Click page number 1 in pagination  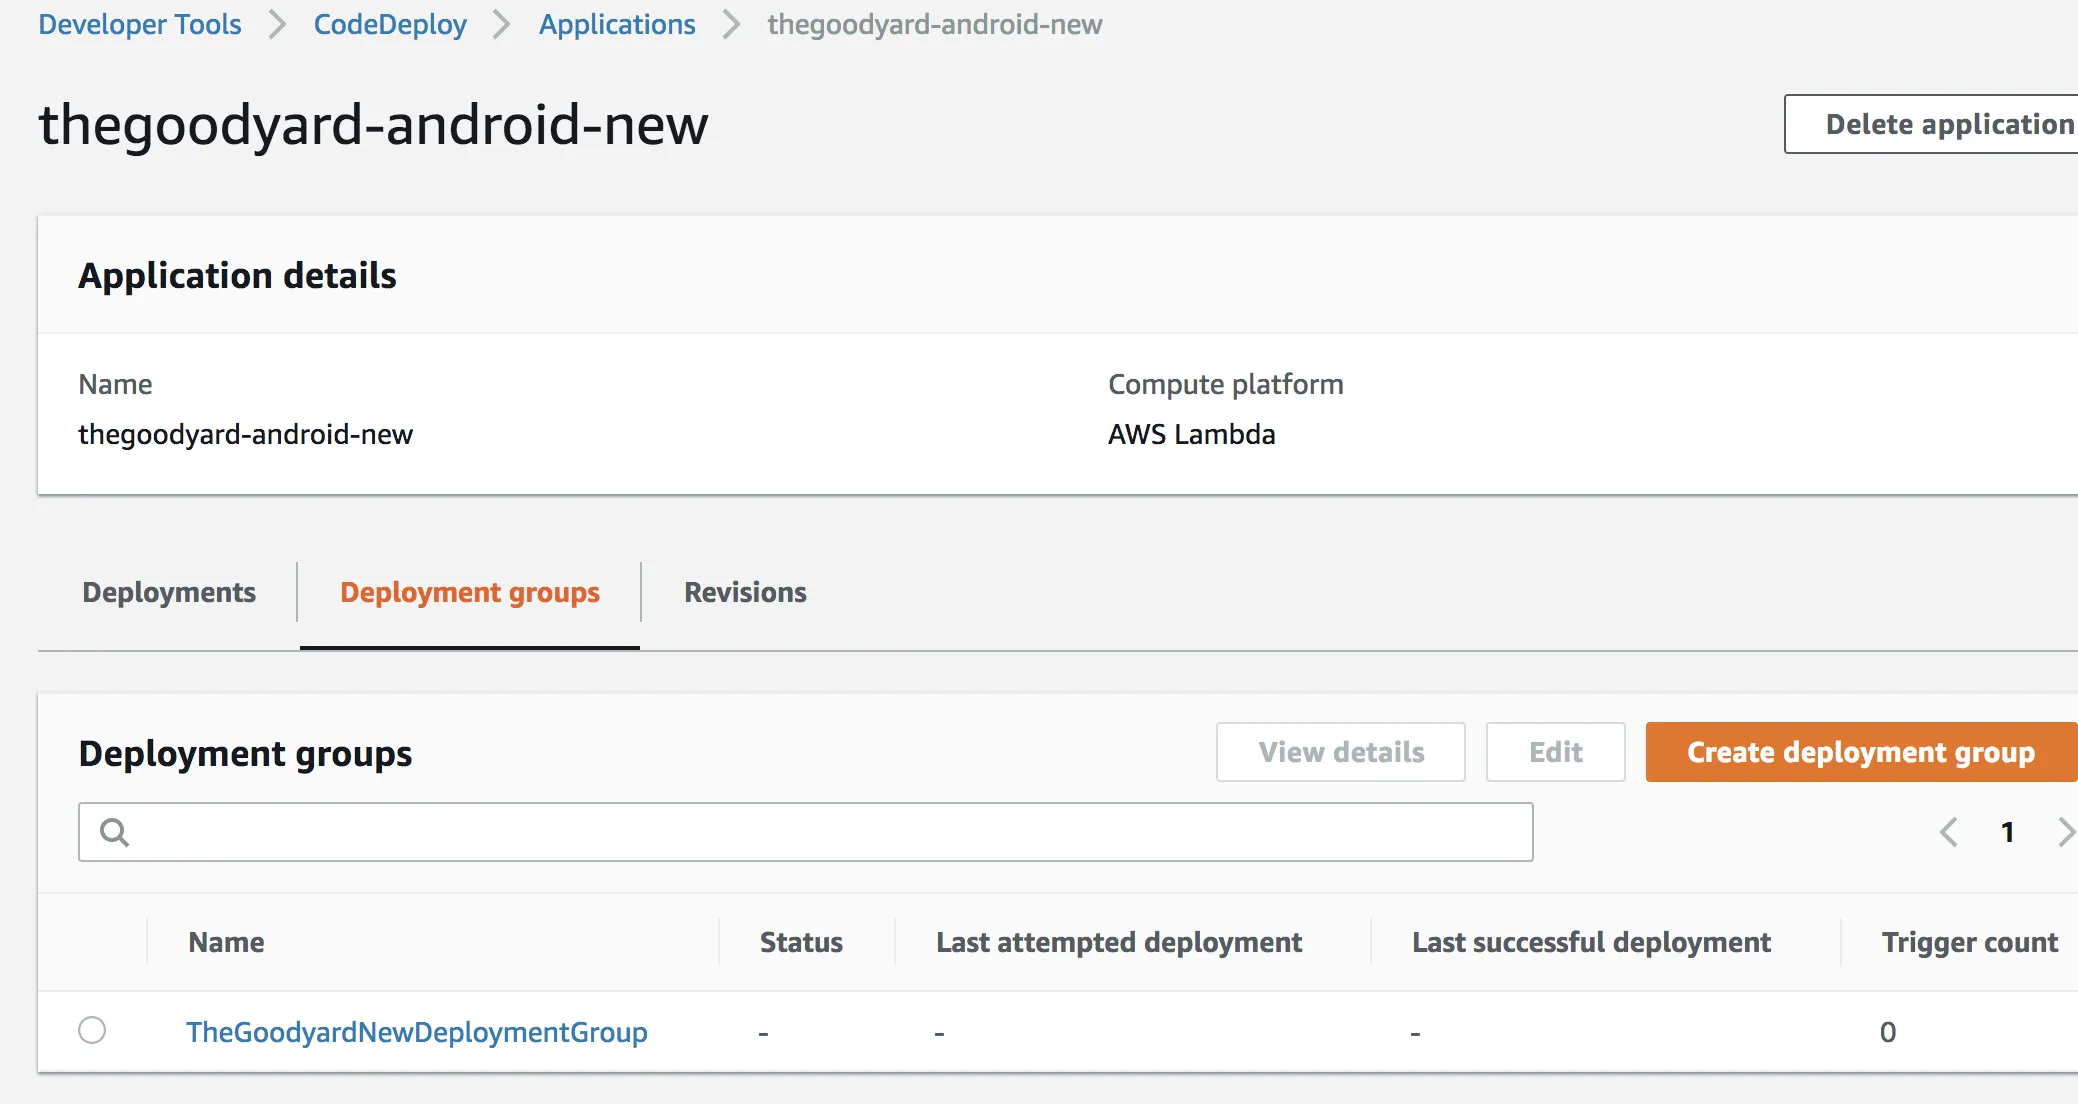[2007, 832]
